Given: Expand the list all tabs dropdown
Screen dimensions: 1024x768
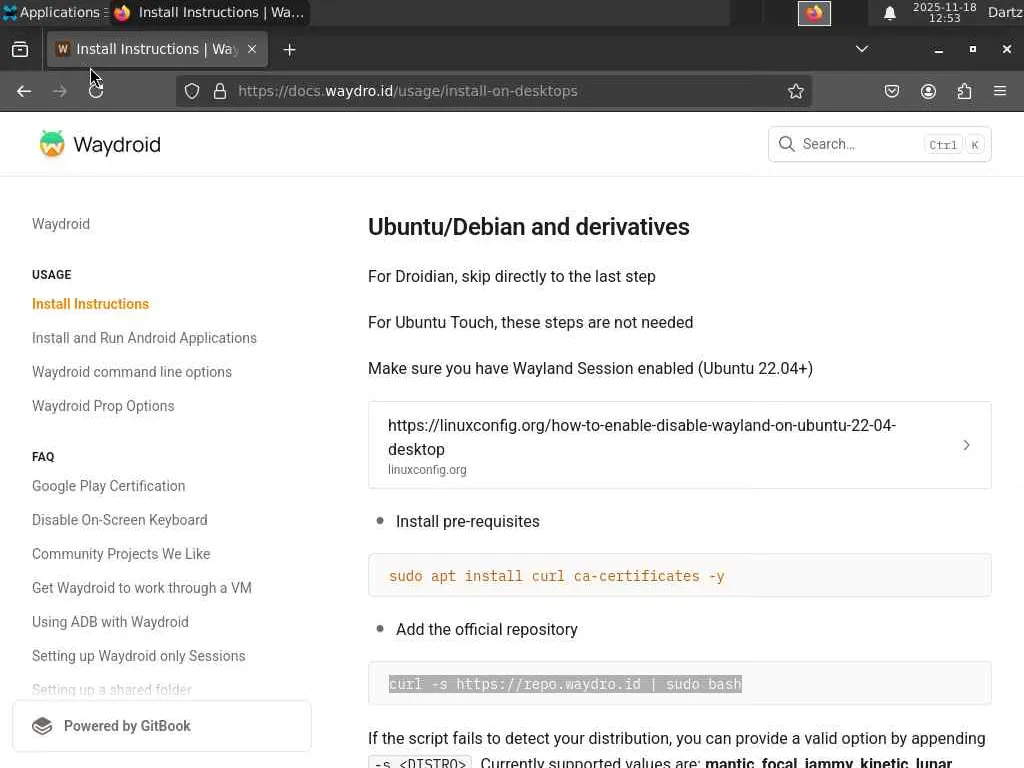Looking at the screenshot, I should pos(861,49).
